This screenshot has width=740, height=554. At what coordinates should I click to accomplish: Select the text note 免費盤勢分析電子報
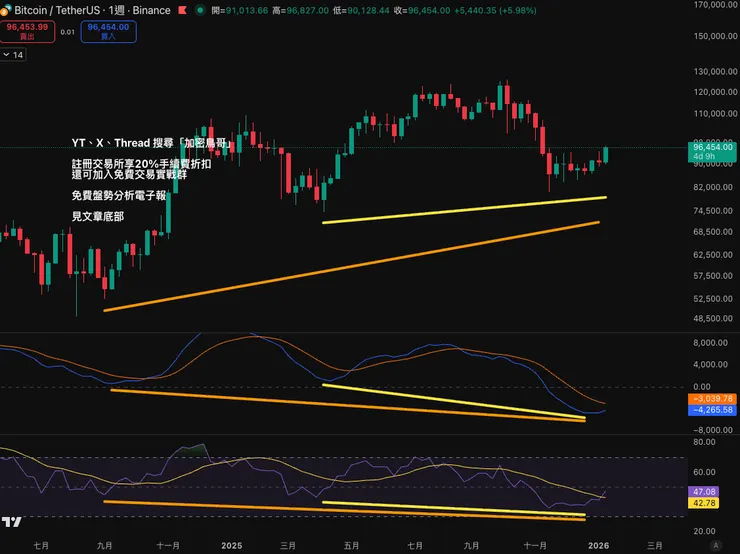pyautogui.click(x=119, y=195)
